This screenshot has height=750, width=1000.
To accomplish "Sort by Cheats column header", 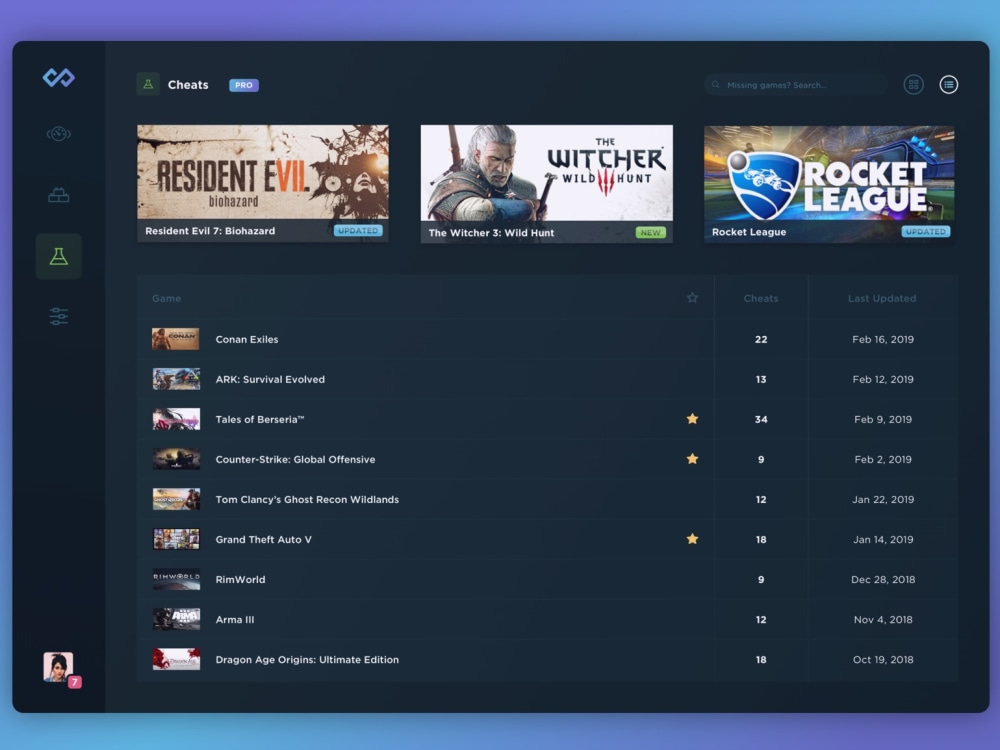I will pos(761,298).
